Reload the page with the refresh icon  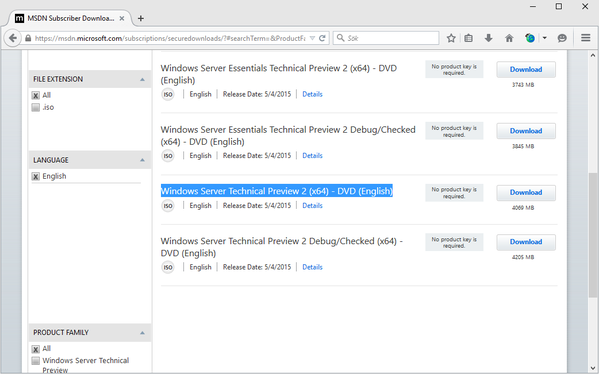click(x=322, y=38)
